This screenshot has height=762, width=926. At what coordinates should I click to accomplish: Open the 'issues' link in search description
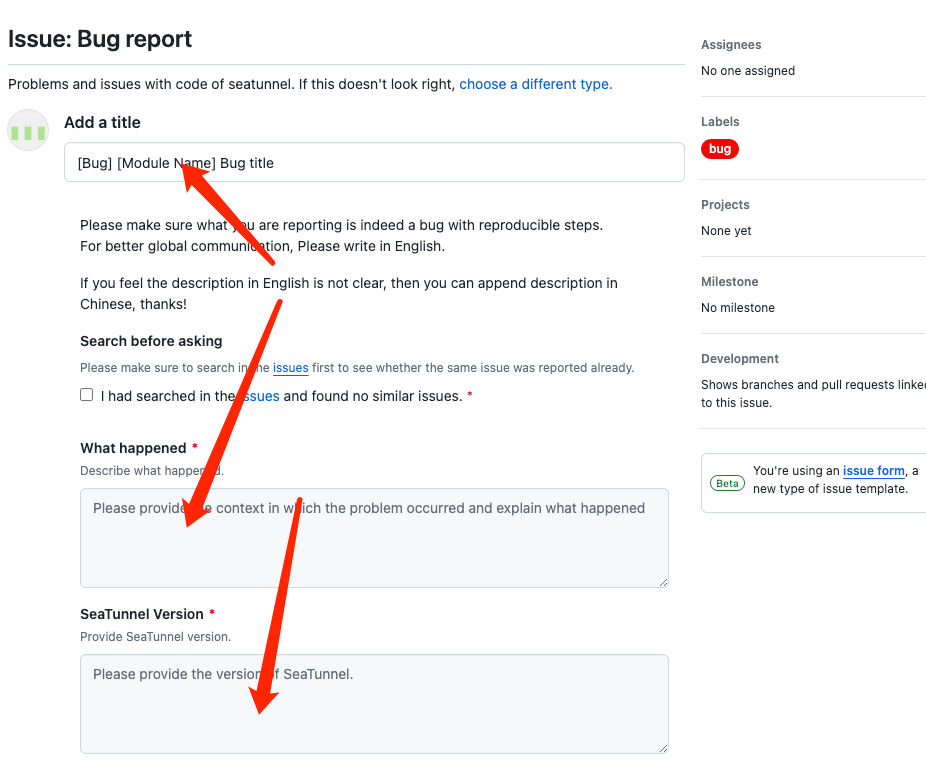pyautogui.click(x=291, y=367)
